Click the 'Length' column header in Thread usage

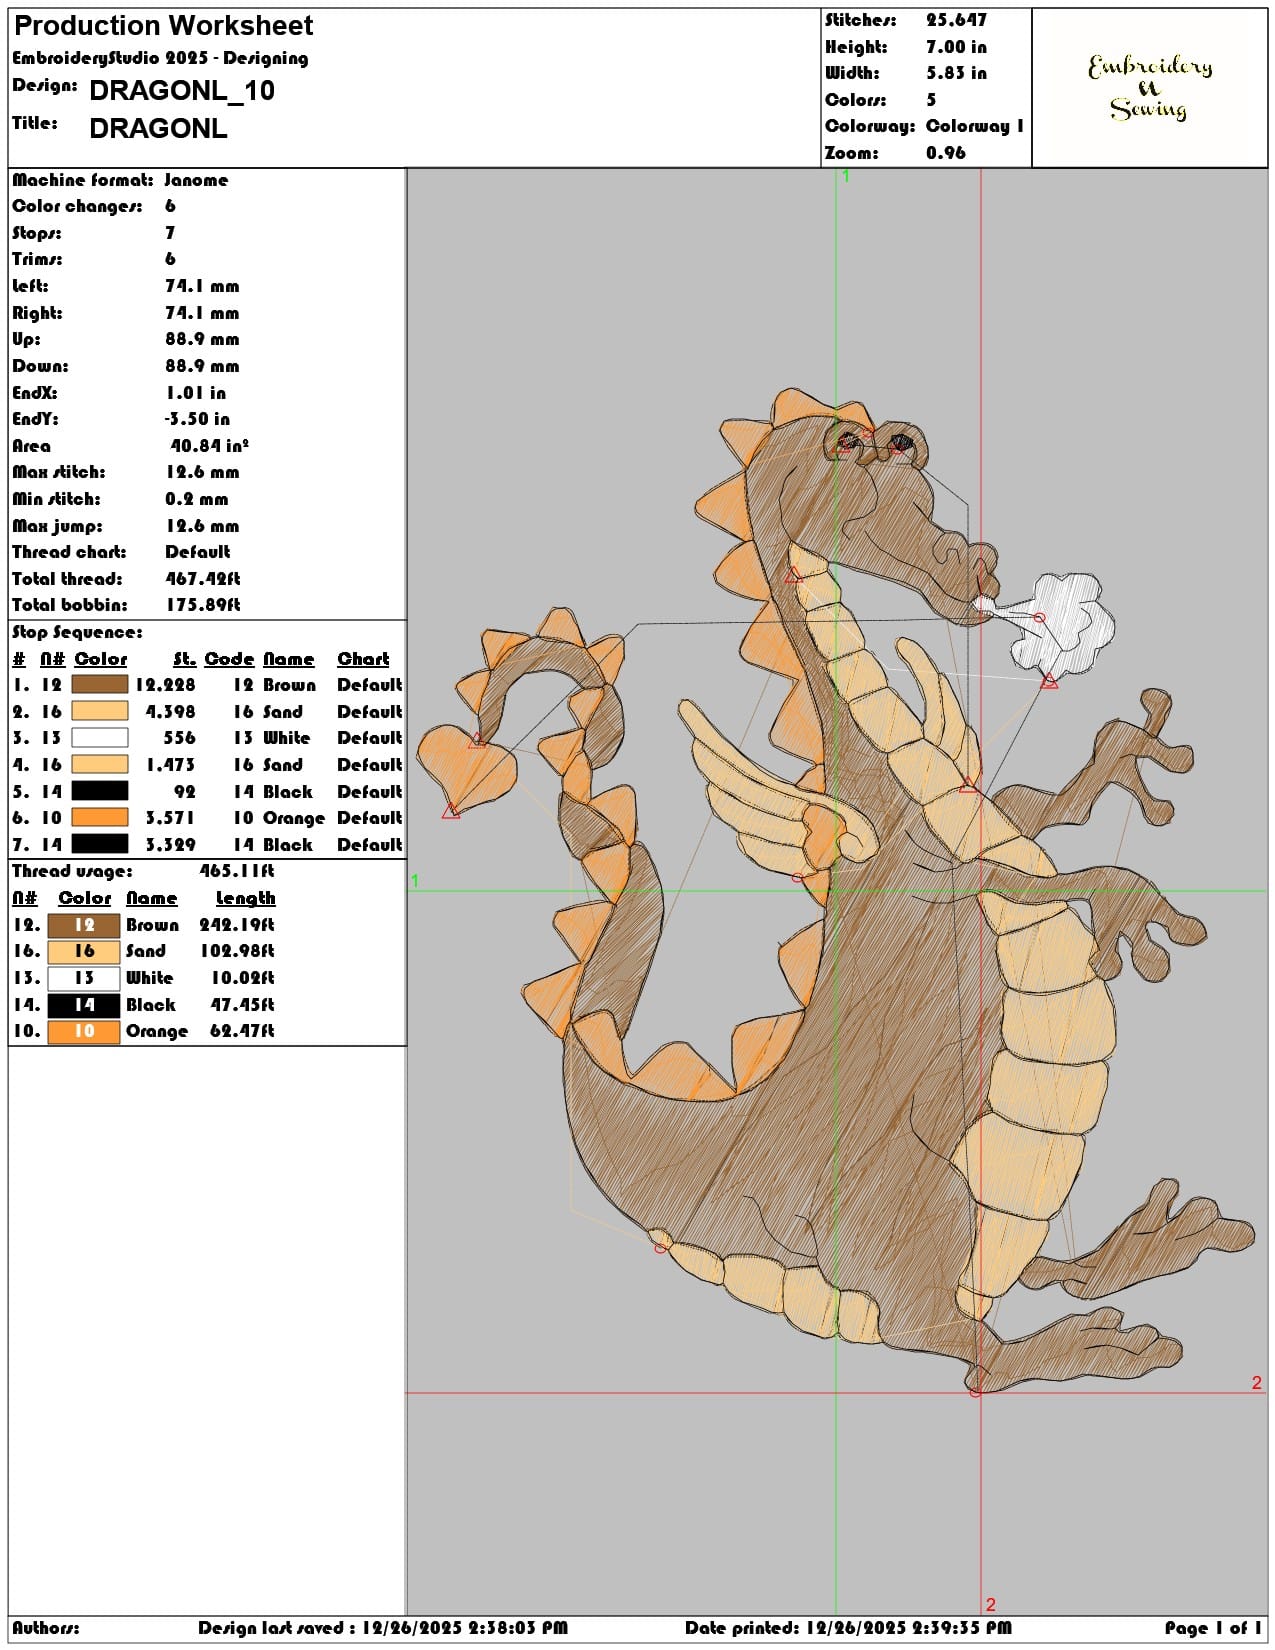click(246, 899)
